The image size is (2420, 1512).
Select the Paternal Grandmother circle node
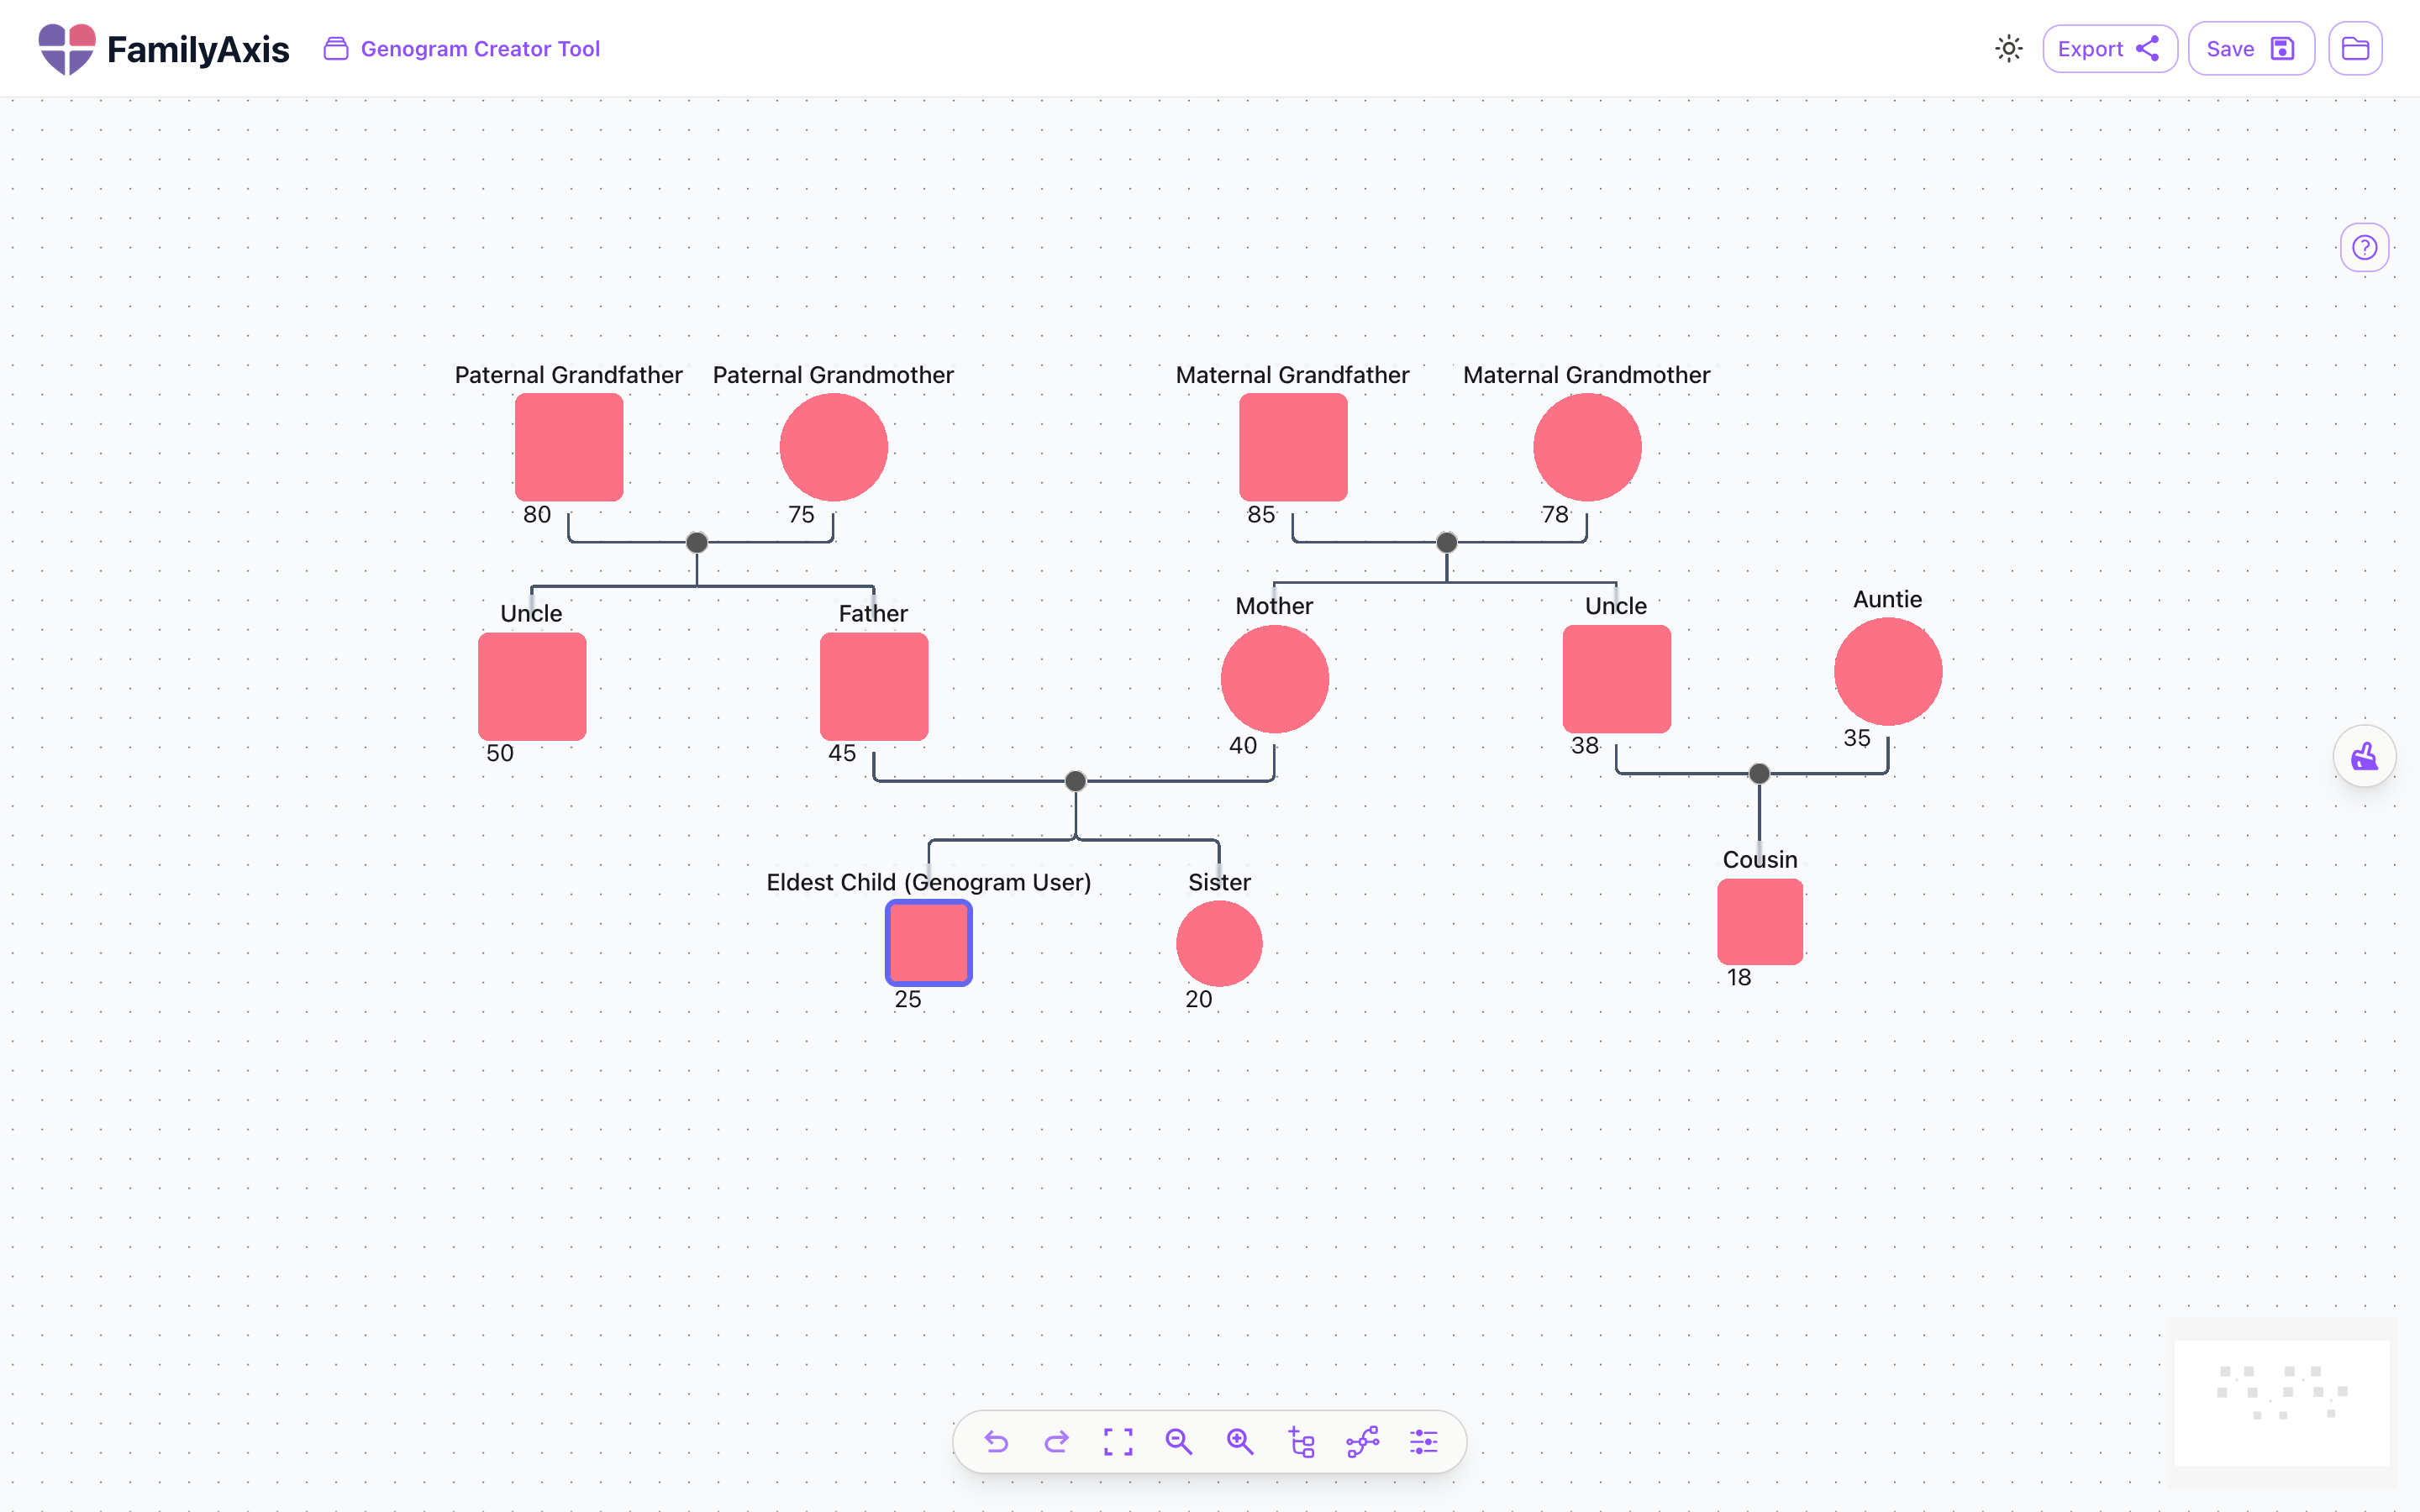(x=833, y=447)
